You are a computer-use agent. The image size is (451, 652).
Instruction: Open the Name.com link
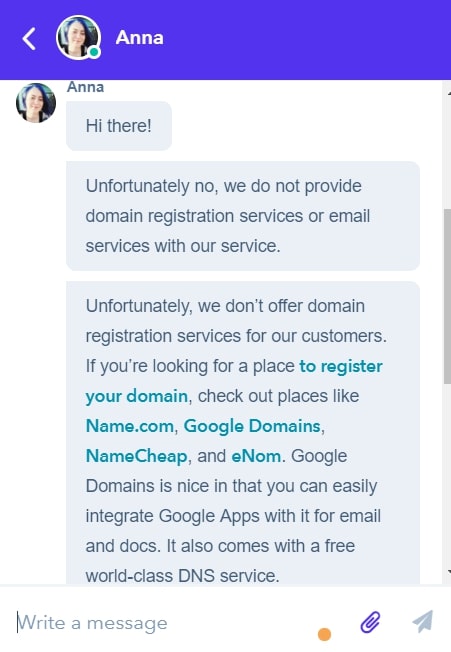point(129,426)
